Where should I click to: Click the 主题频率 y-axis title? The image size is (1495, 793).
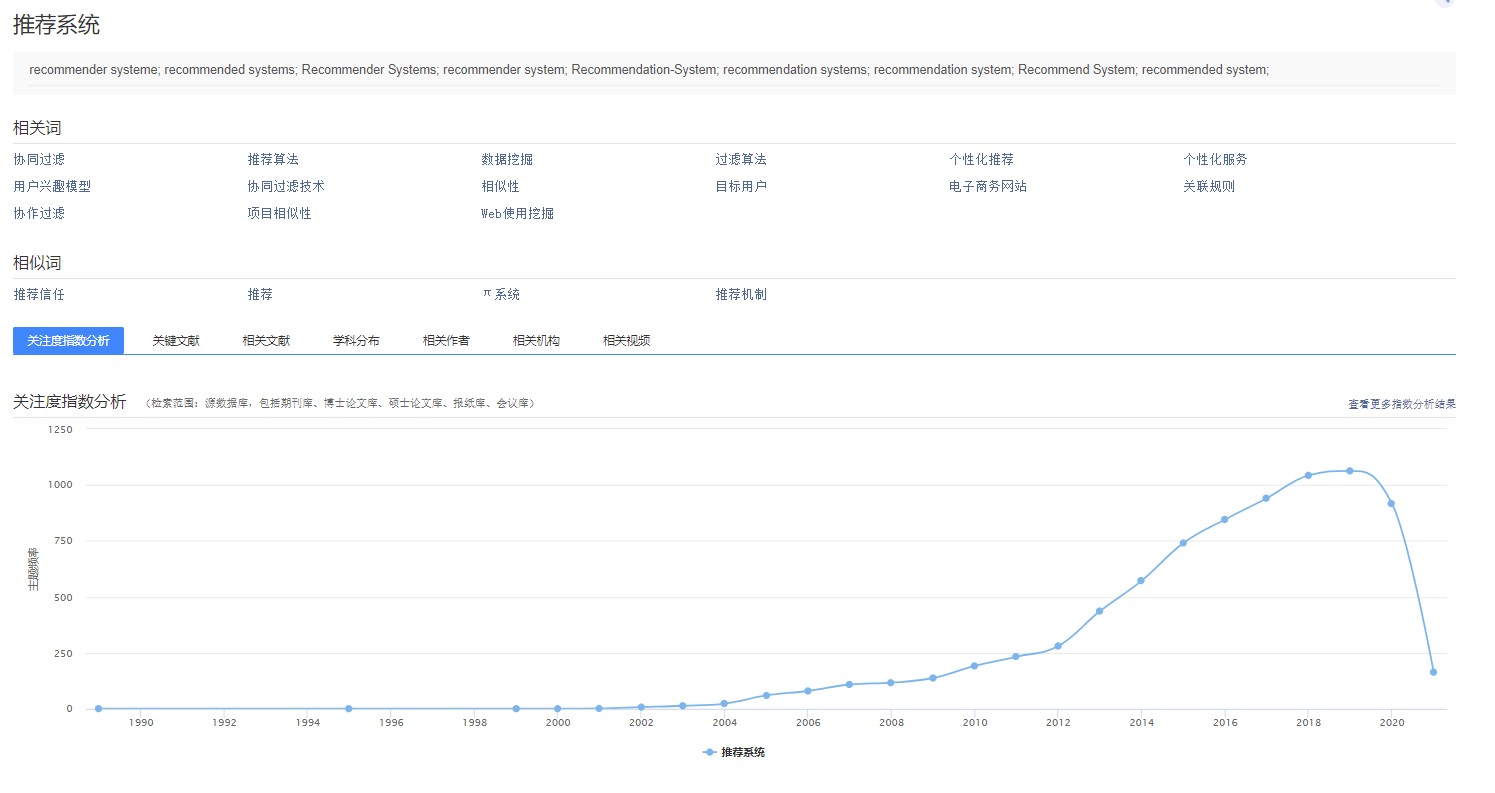[32, 569]
